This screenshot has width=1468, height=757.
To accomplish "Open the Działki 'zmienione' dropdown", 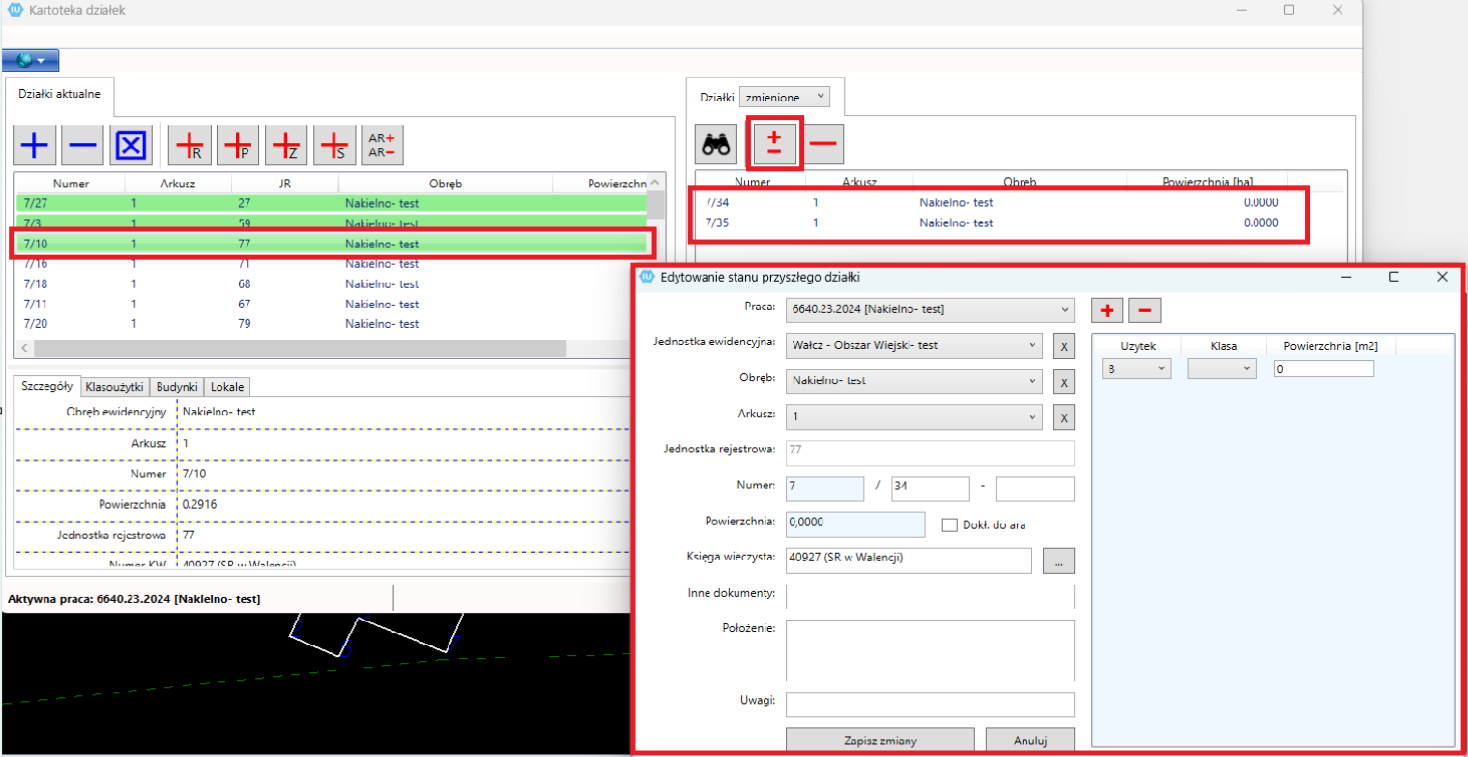I will point(784,97).
